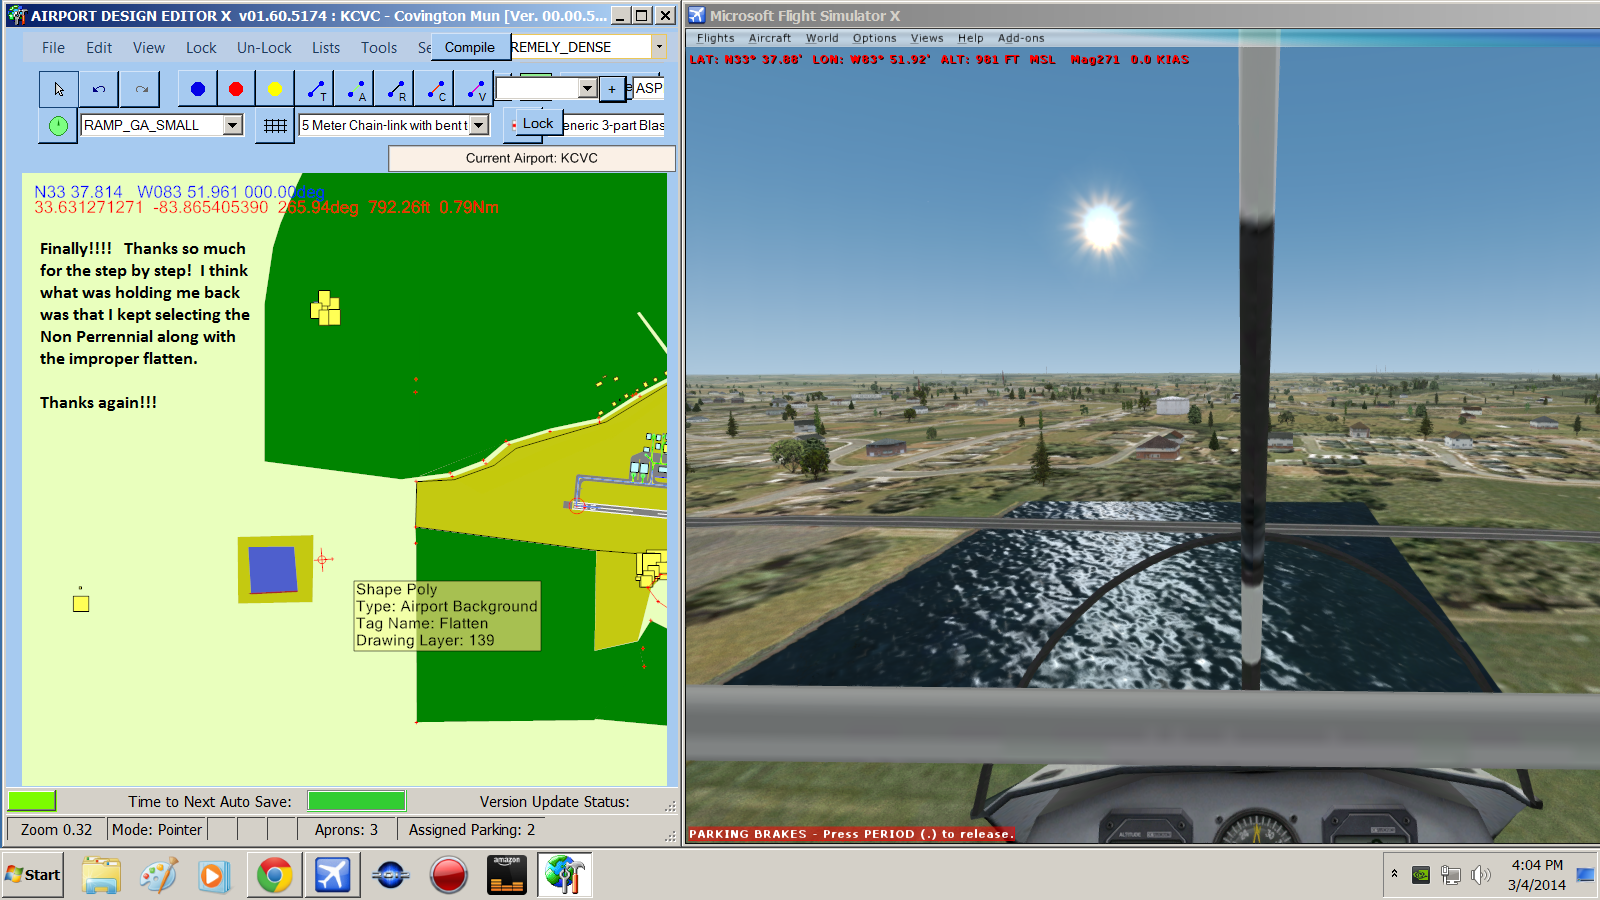The height and width of the screenshot is (900, 1600).
Task: Open the density dropdown showing REMELY_DENSE
Action: click(657, 46)
